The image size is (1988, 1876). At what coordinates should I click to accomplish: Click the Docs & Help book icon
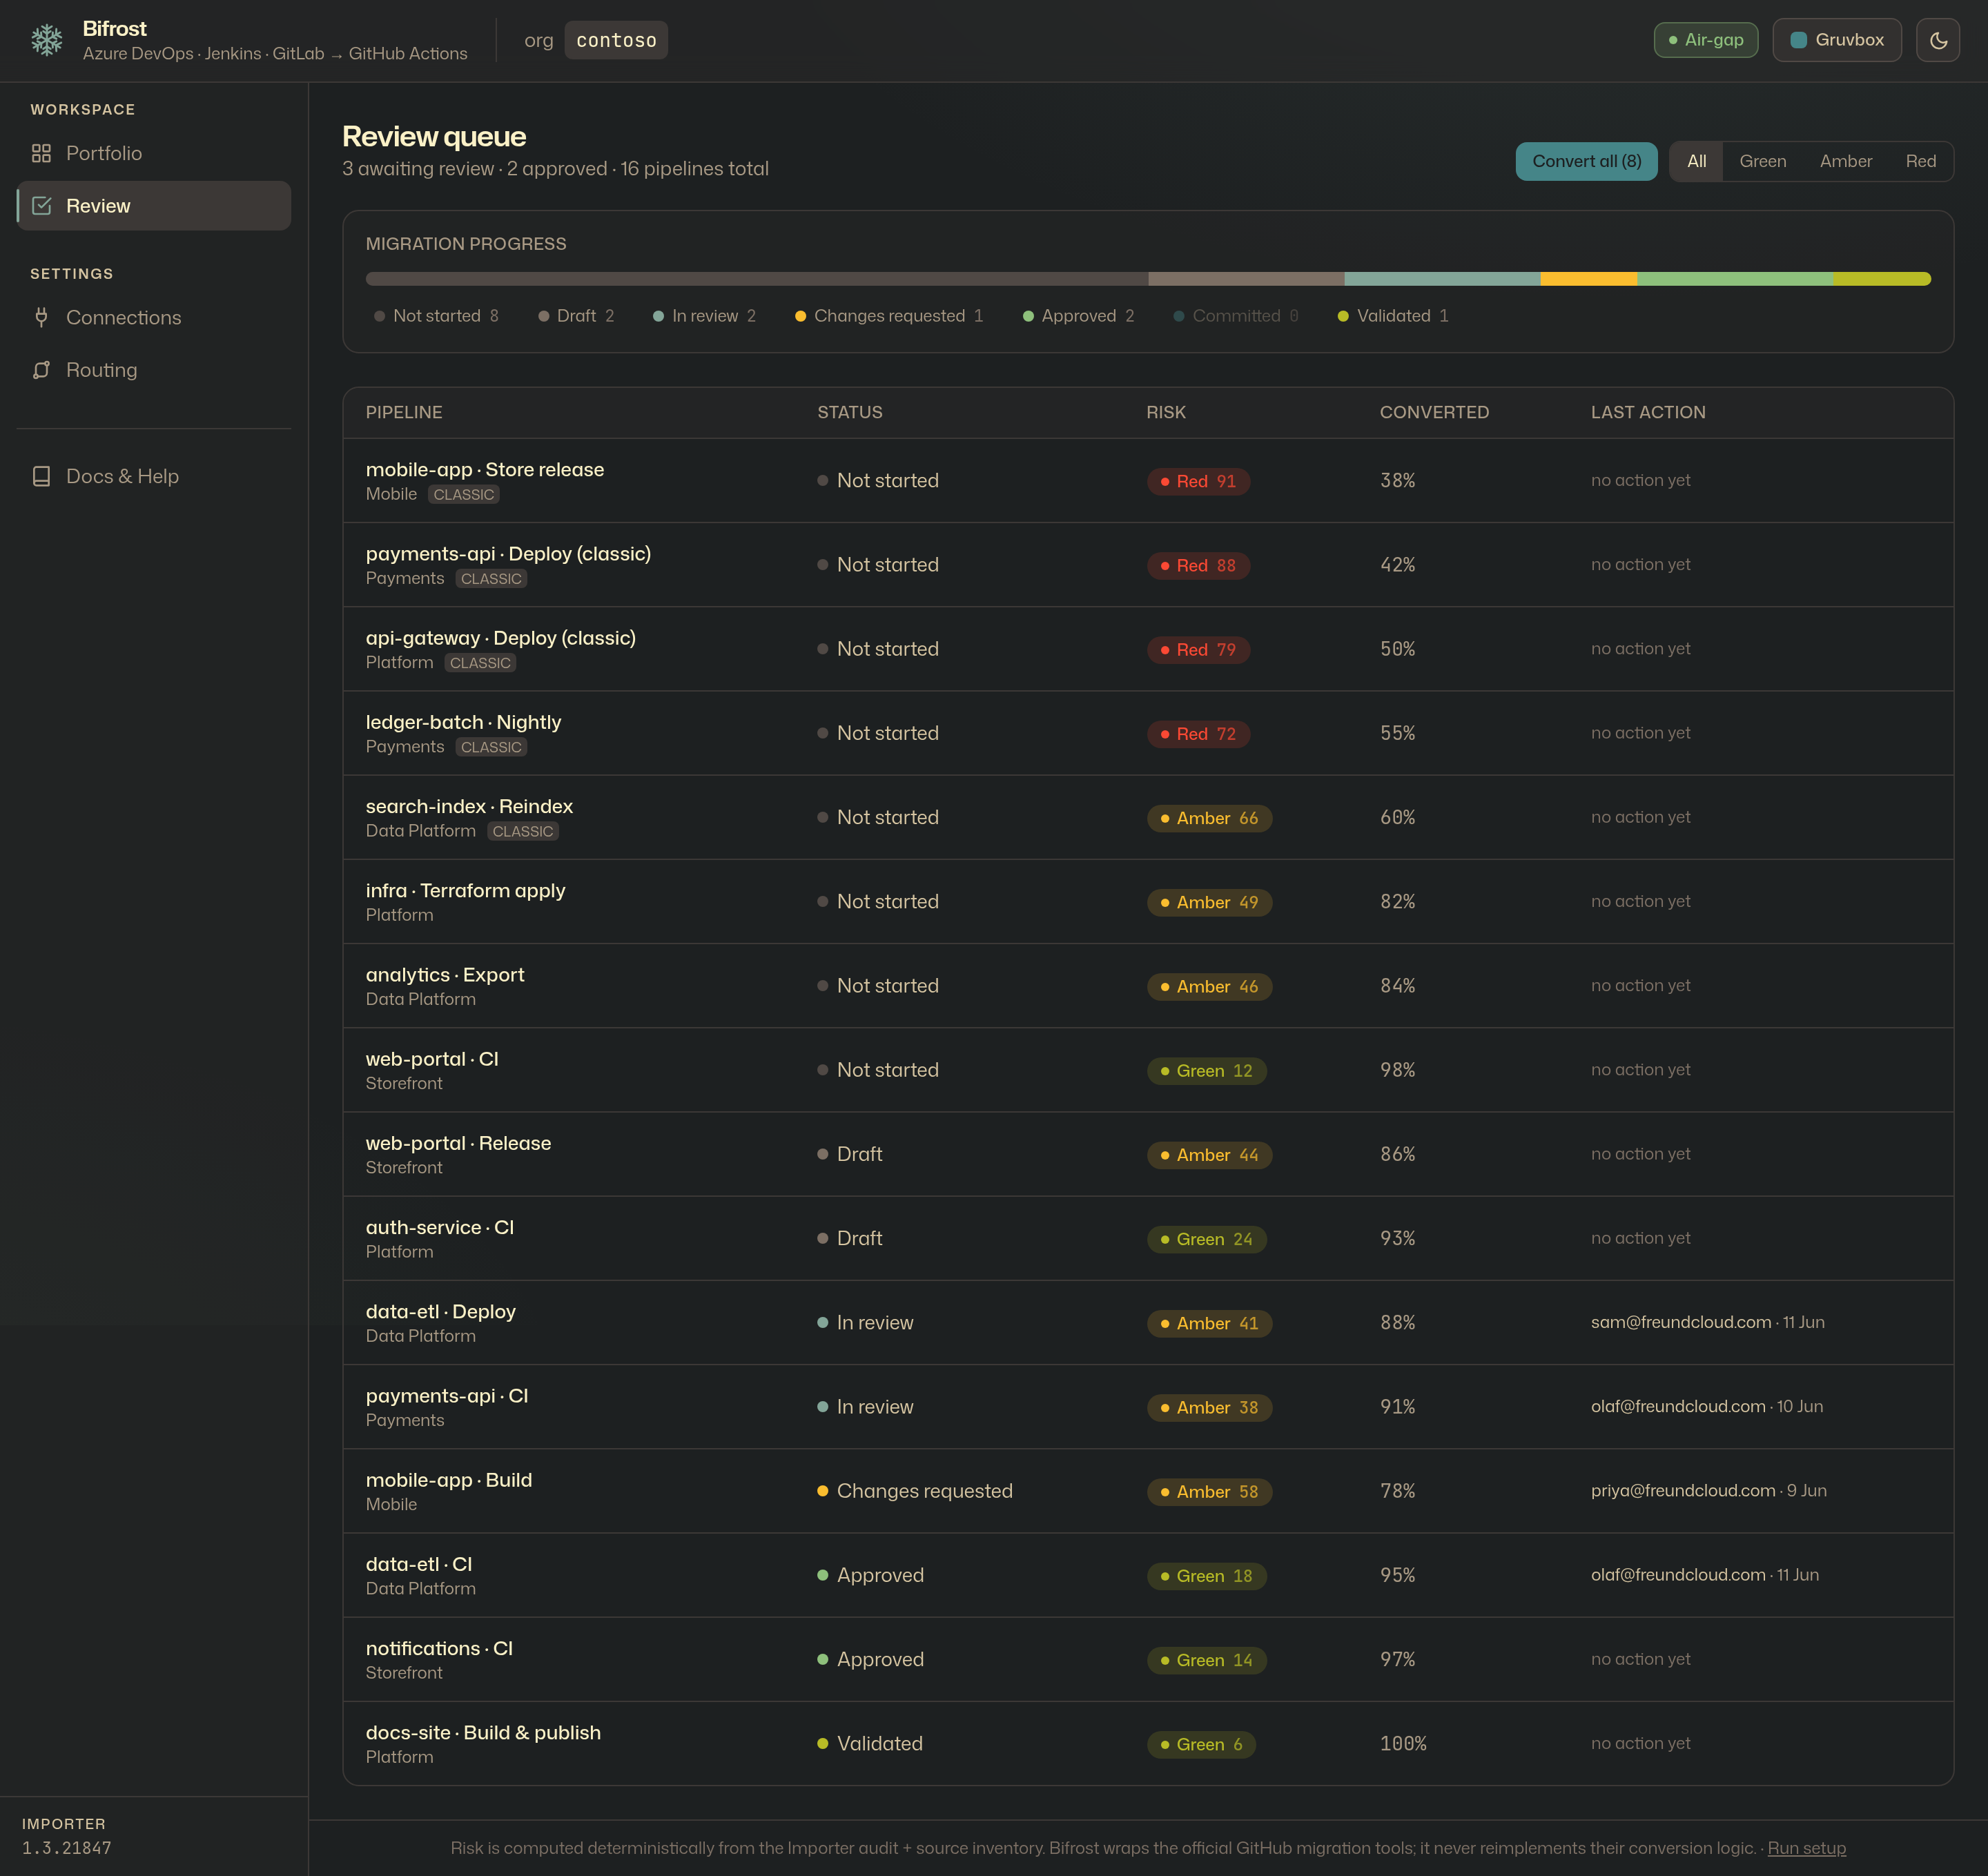click(41, 476)
